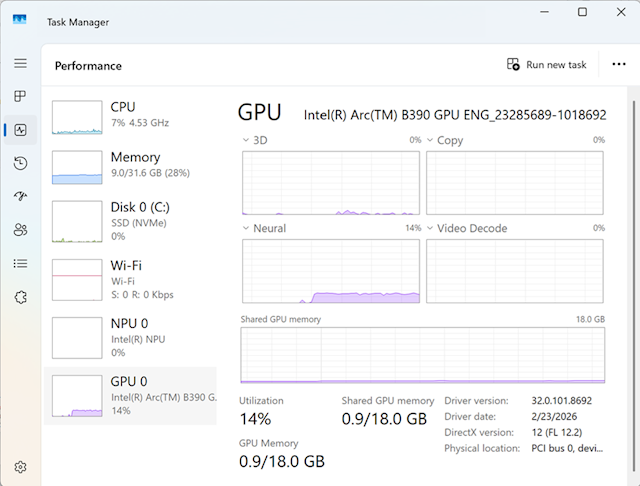Click the Intel(R) Arc(TM) B390 GPU name
The image size is (640, 486).
point(455,115)
